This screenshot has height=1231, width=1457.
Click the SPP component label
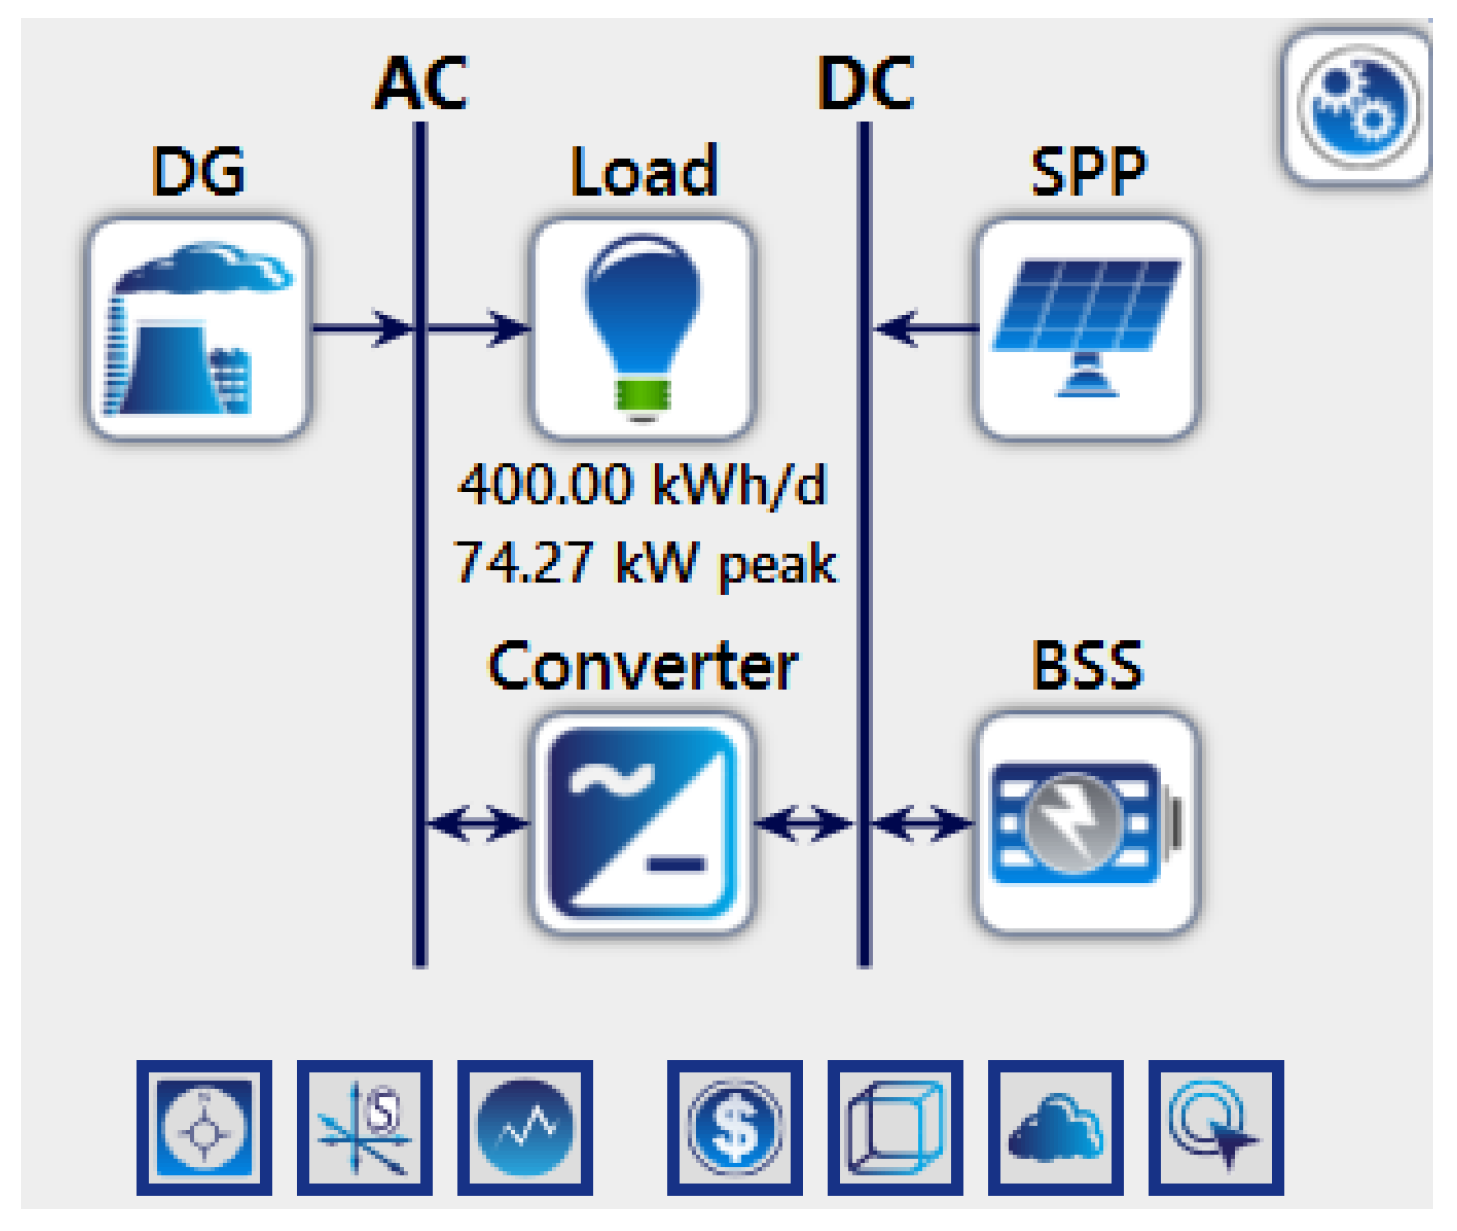[x=1090, y=170]
